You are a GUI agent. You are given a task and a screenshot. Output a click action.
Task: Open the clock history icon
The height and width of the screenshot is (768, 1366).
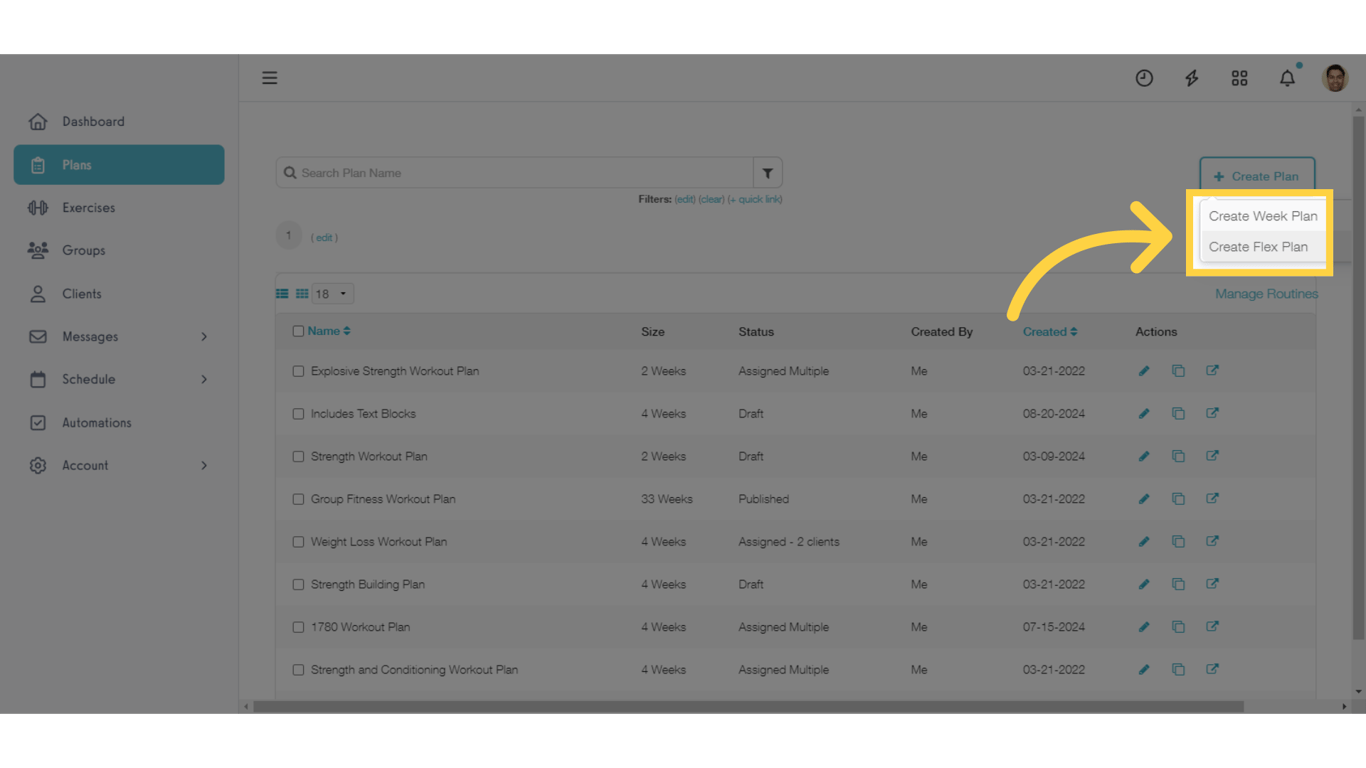[1144, 78]
